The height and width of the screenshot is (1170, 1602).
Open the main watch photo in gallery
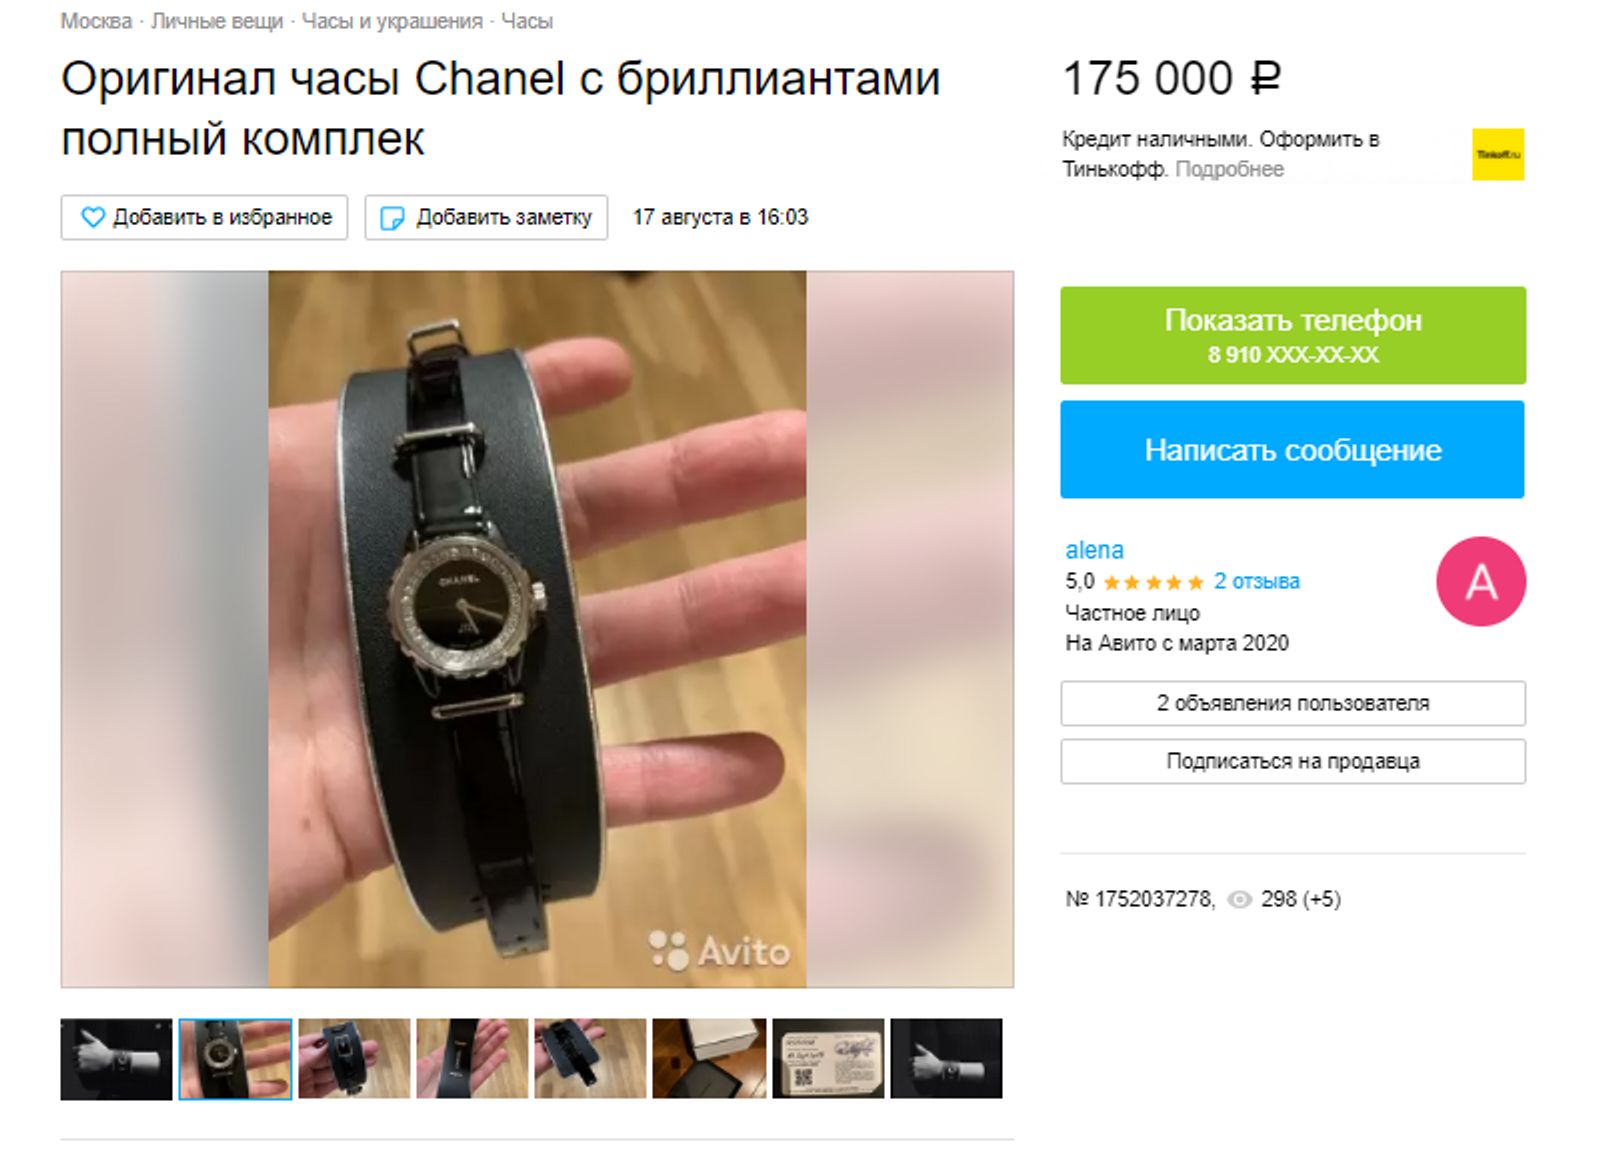(537, 629)
